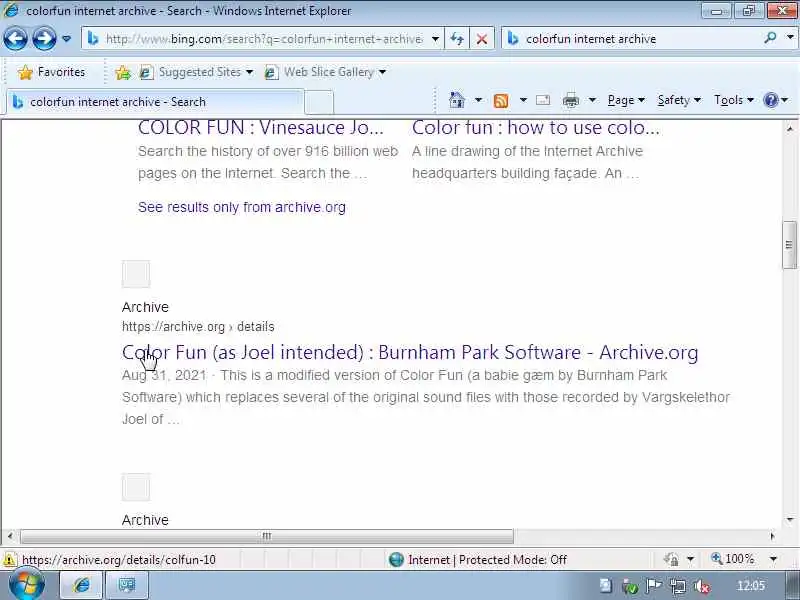Viewport: 800px width, 600px height.
Task: Click Internet Explorer taskbar icon
Action: (x=82, y=585)
